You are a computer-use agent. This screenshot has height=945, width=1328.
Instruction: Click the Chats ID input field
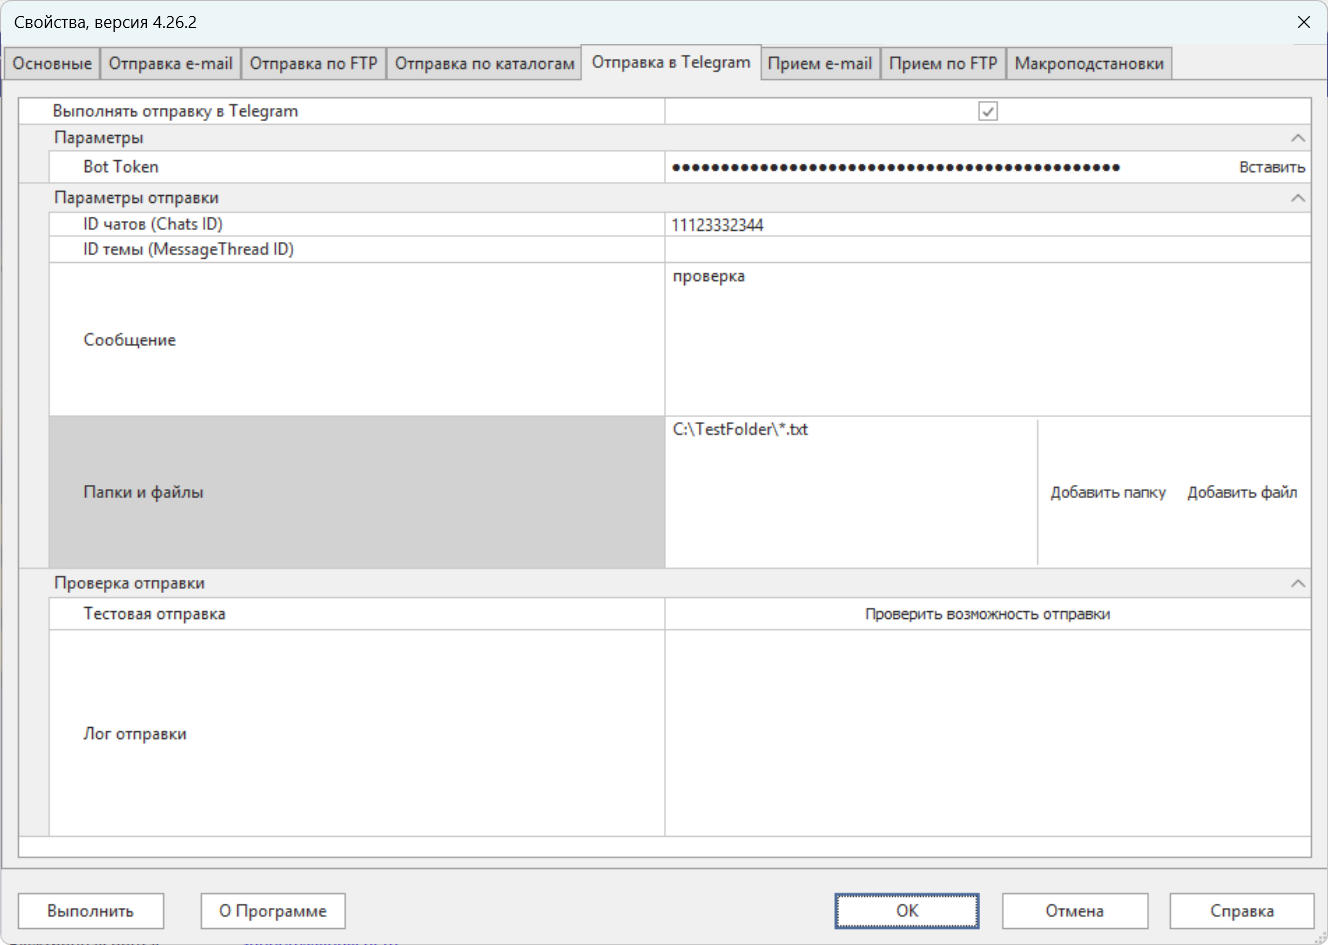(985, 225)
